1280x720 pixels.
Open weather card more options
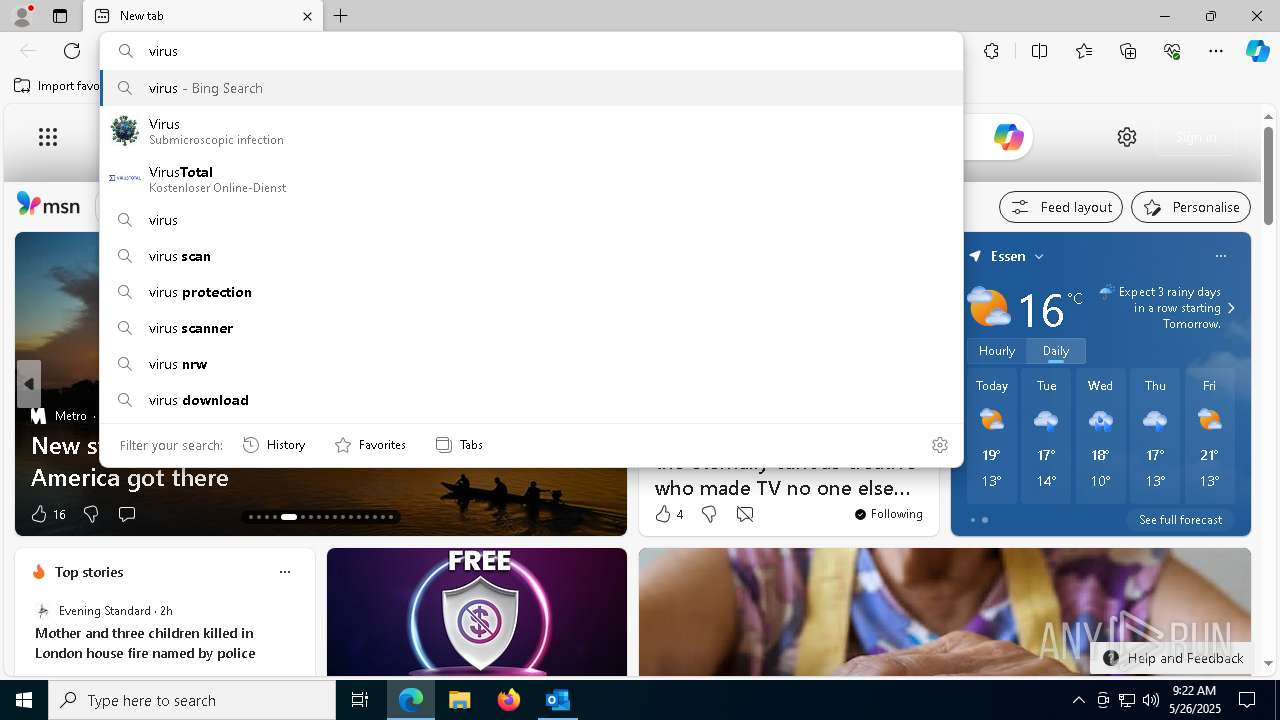click(x=1220, y=256)
